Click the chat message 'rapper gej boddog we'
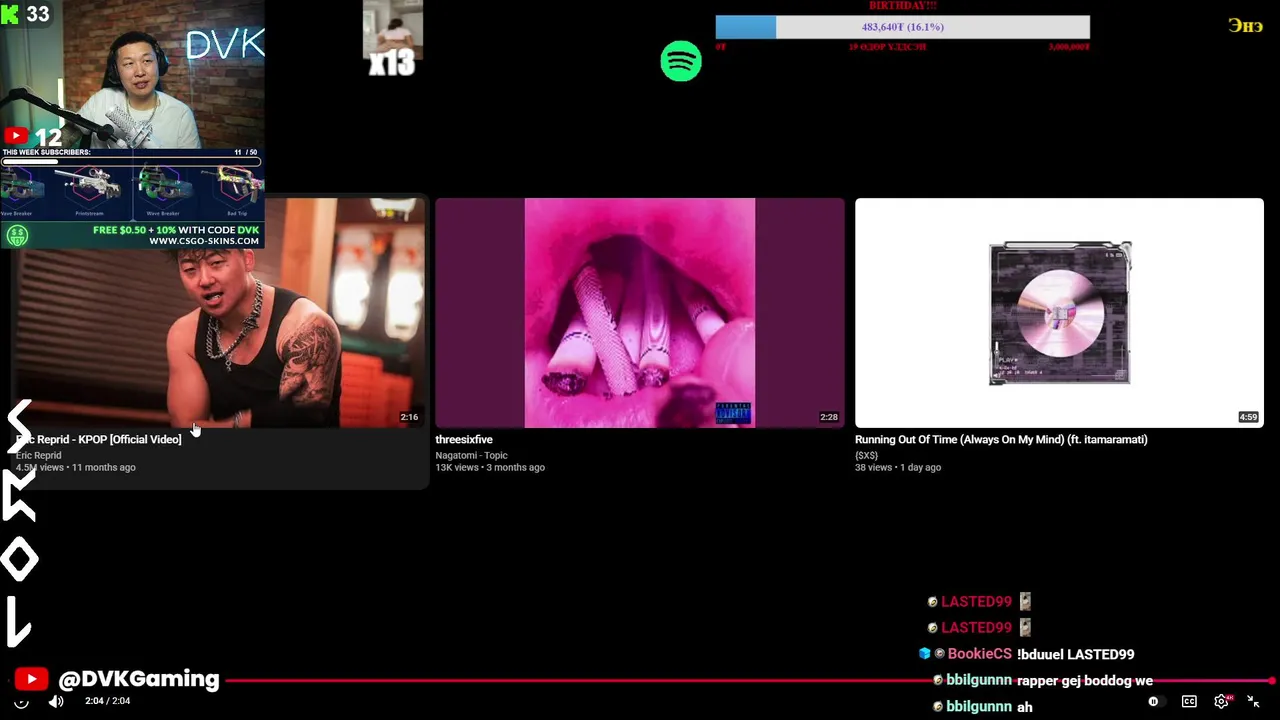The image size is (1280, 720). 1085,680
